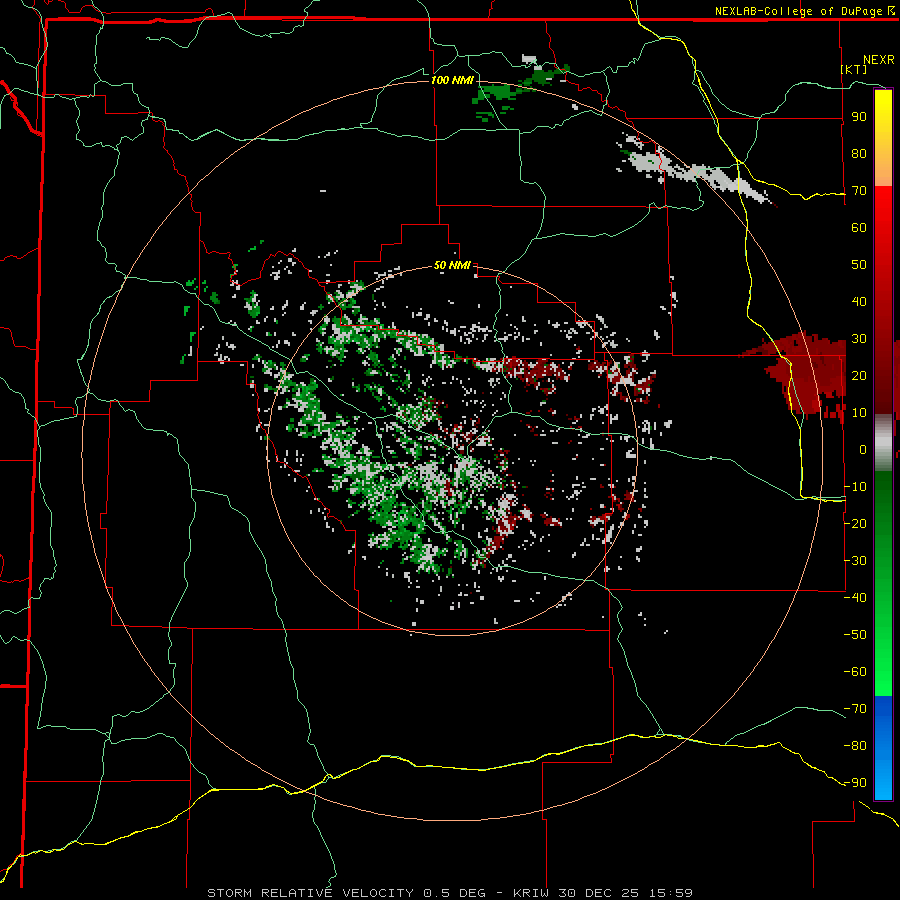Click the -90 value on the velocity scale

(x=855, y=783)
